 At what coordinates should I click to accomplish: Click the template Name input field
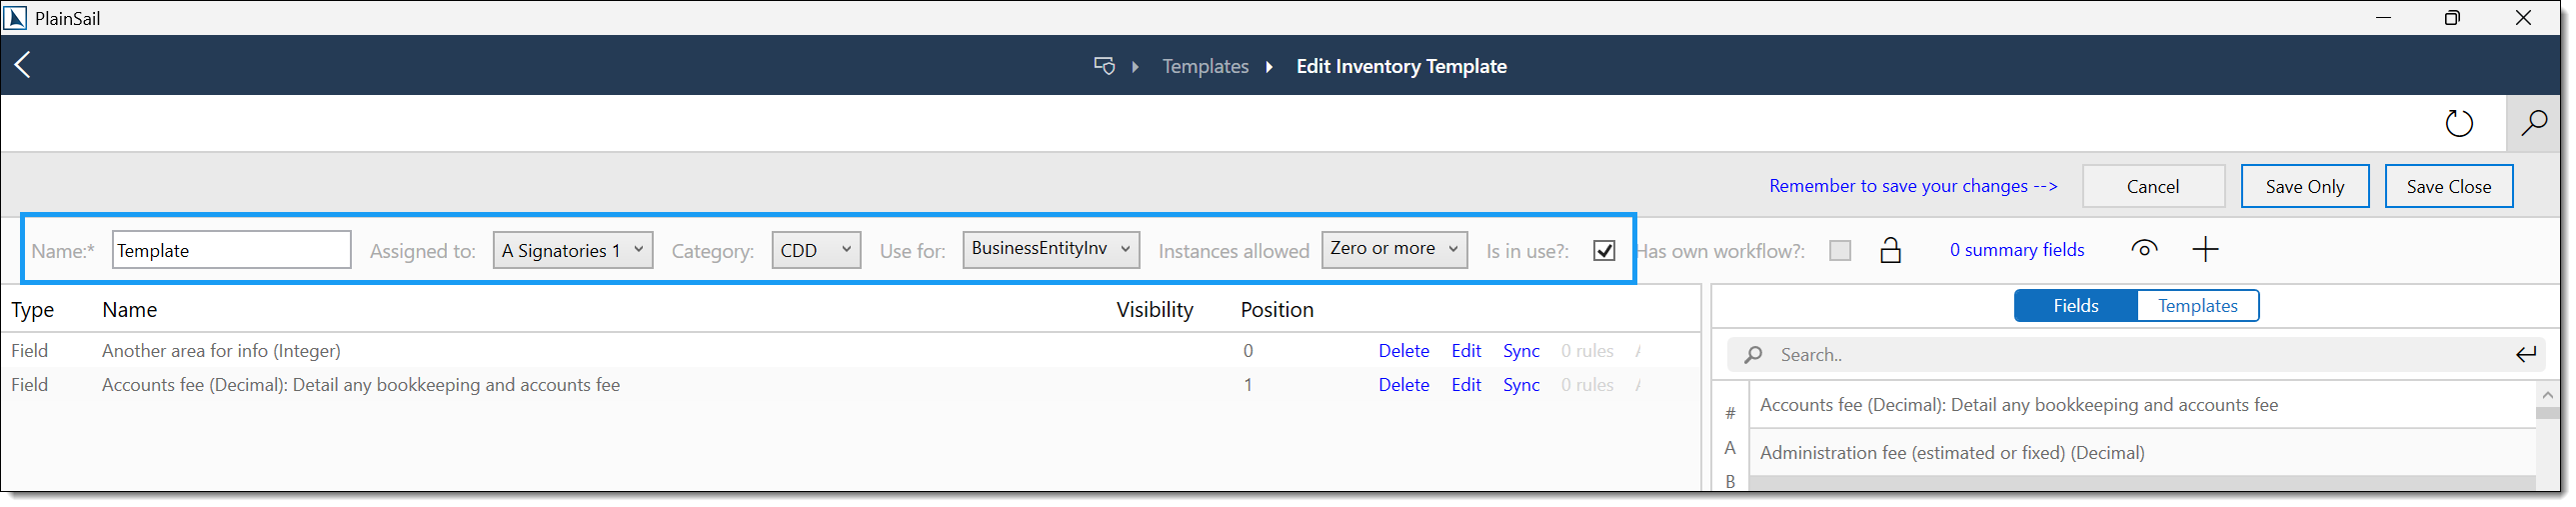pos(231,250)
